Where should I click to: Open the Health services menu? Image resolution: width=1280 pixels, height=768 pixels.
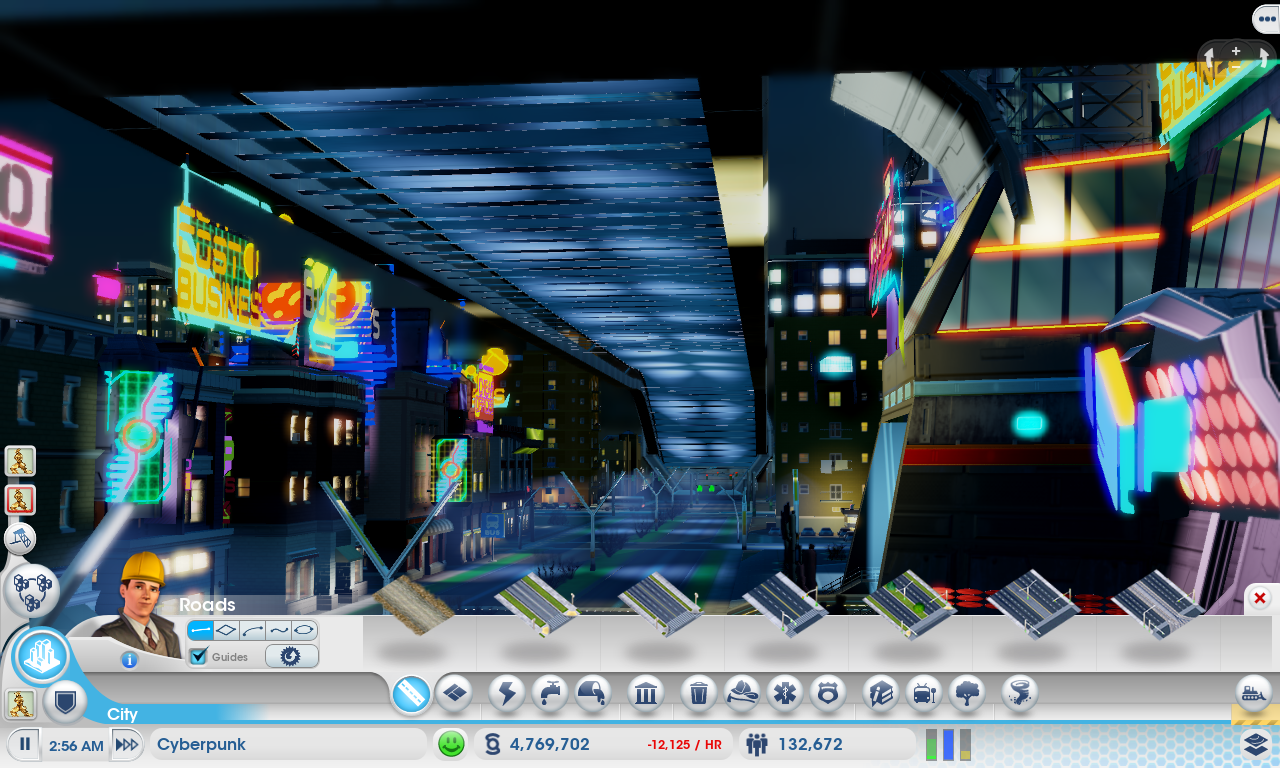click(785, 692)
